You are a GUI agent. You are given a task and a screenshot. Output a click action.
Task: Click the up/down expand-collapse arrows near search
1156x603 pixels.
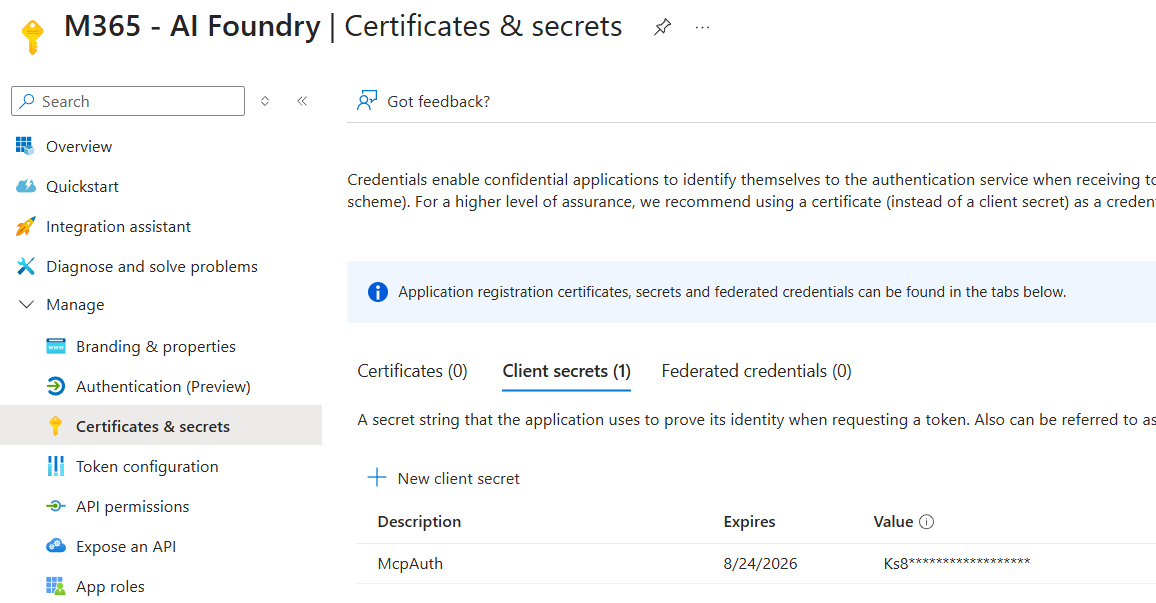265,101
